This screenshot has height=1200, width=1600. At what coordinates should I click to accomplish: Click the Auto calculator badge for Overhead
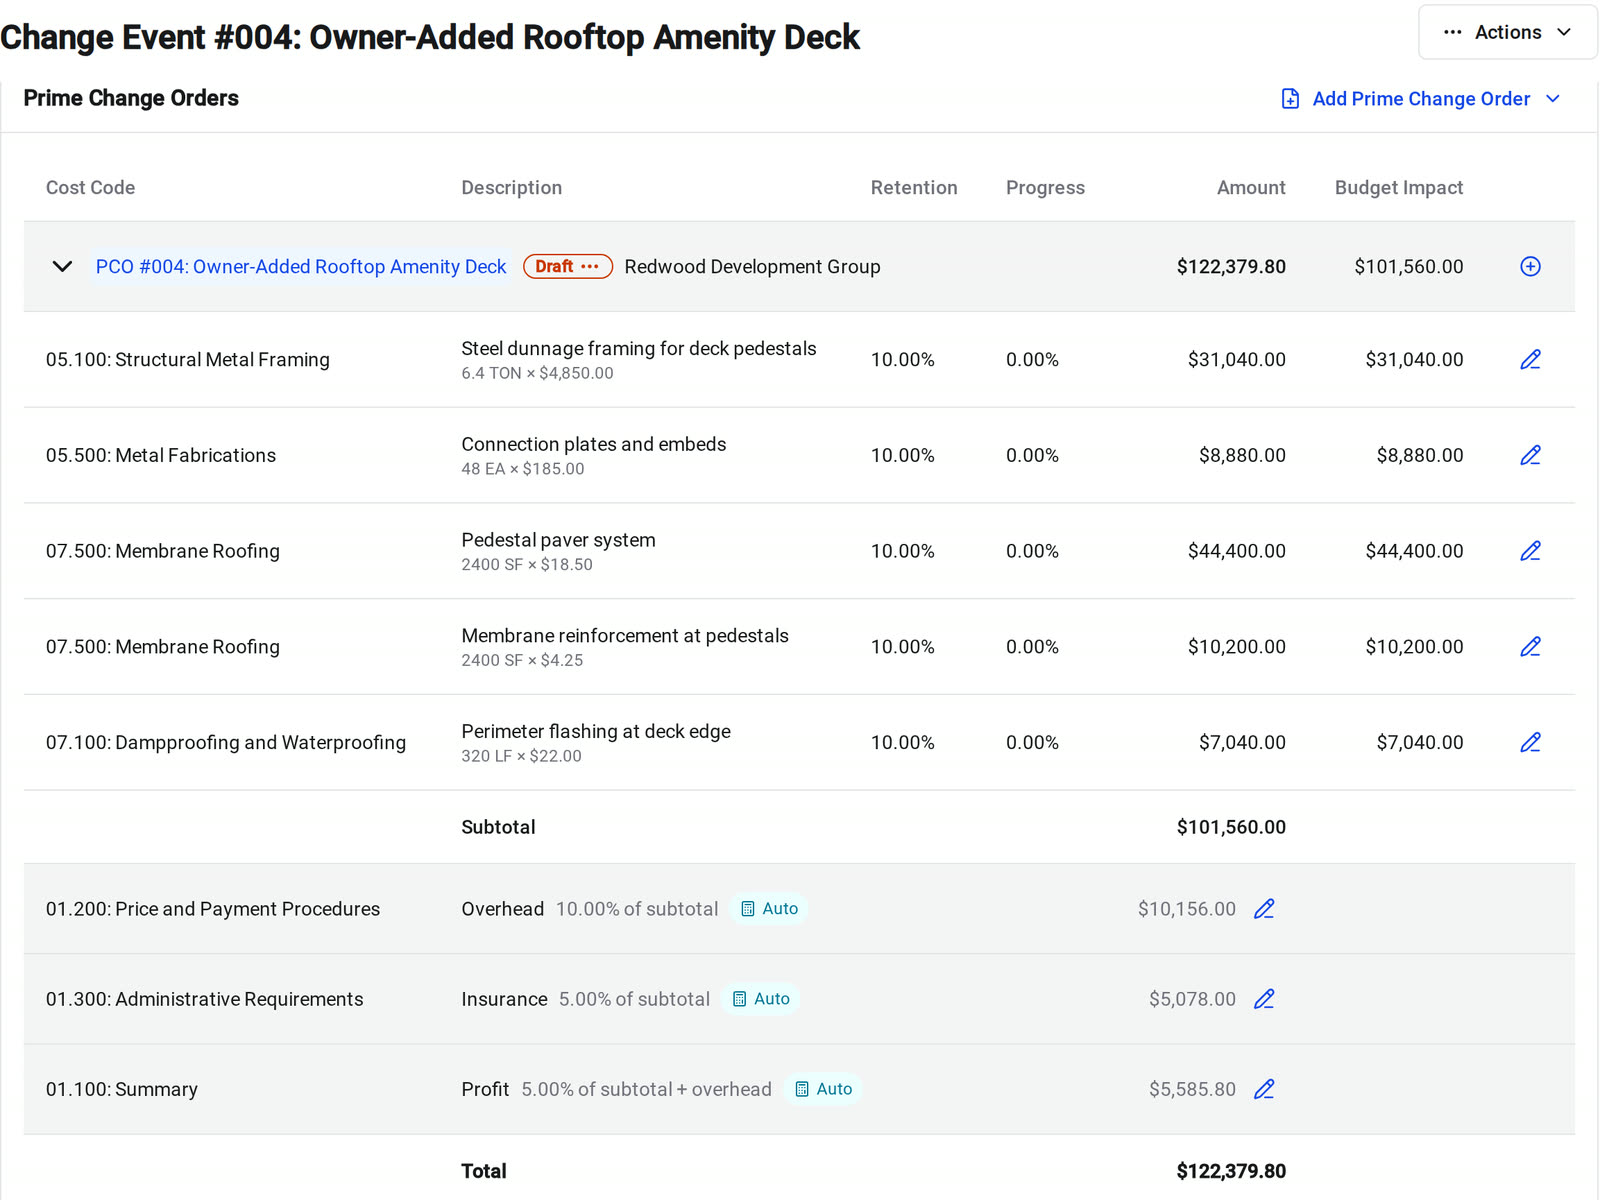coord(769,909)
